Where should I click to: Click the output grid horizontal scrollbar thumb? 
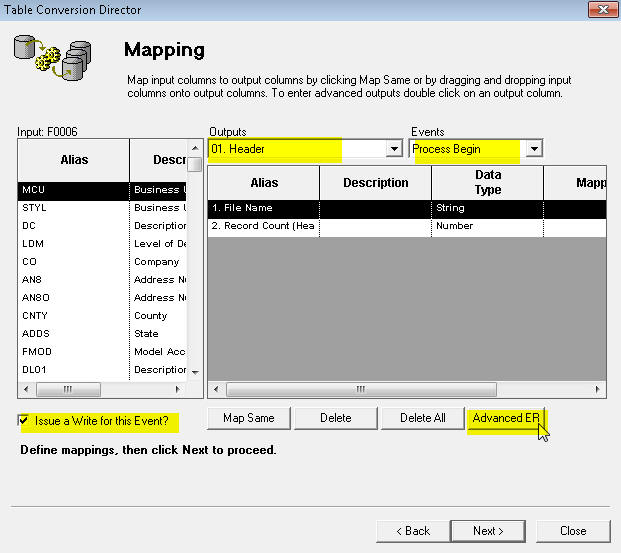[x=361, y=389]
